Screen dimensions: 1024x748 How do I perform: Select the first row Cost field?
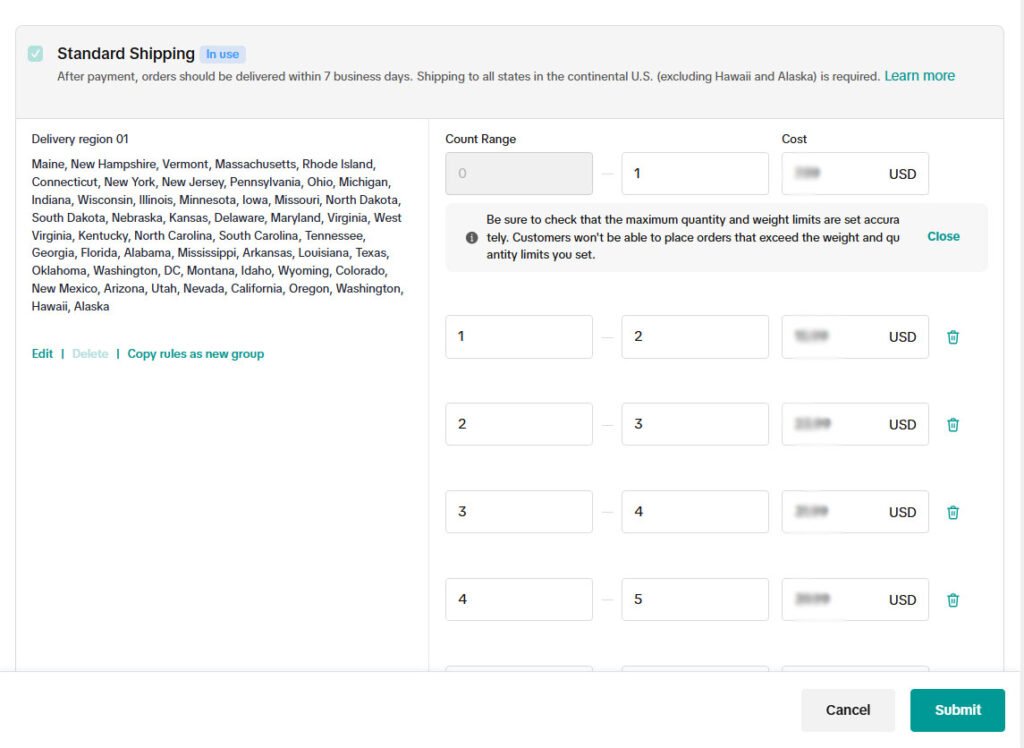(x=855, y=174)
